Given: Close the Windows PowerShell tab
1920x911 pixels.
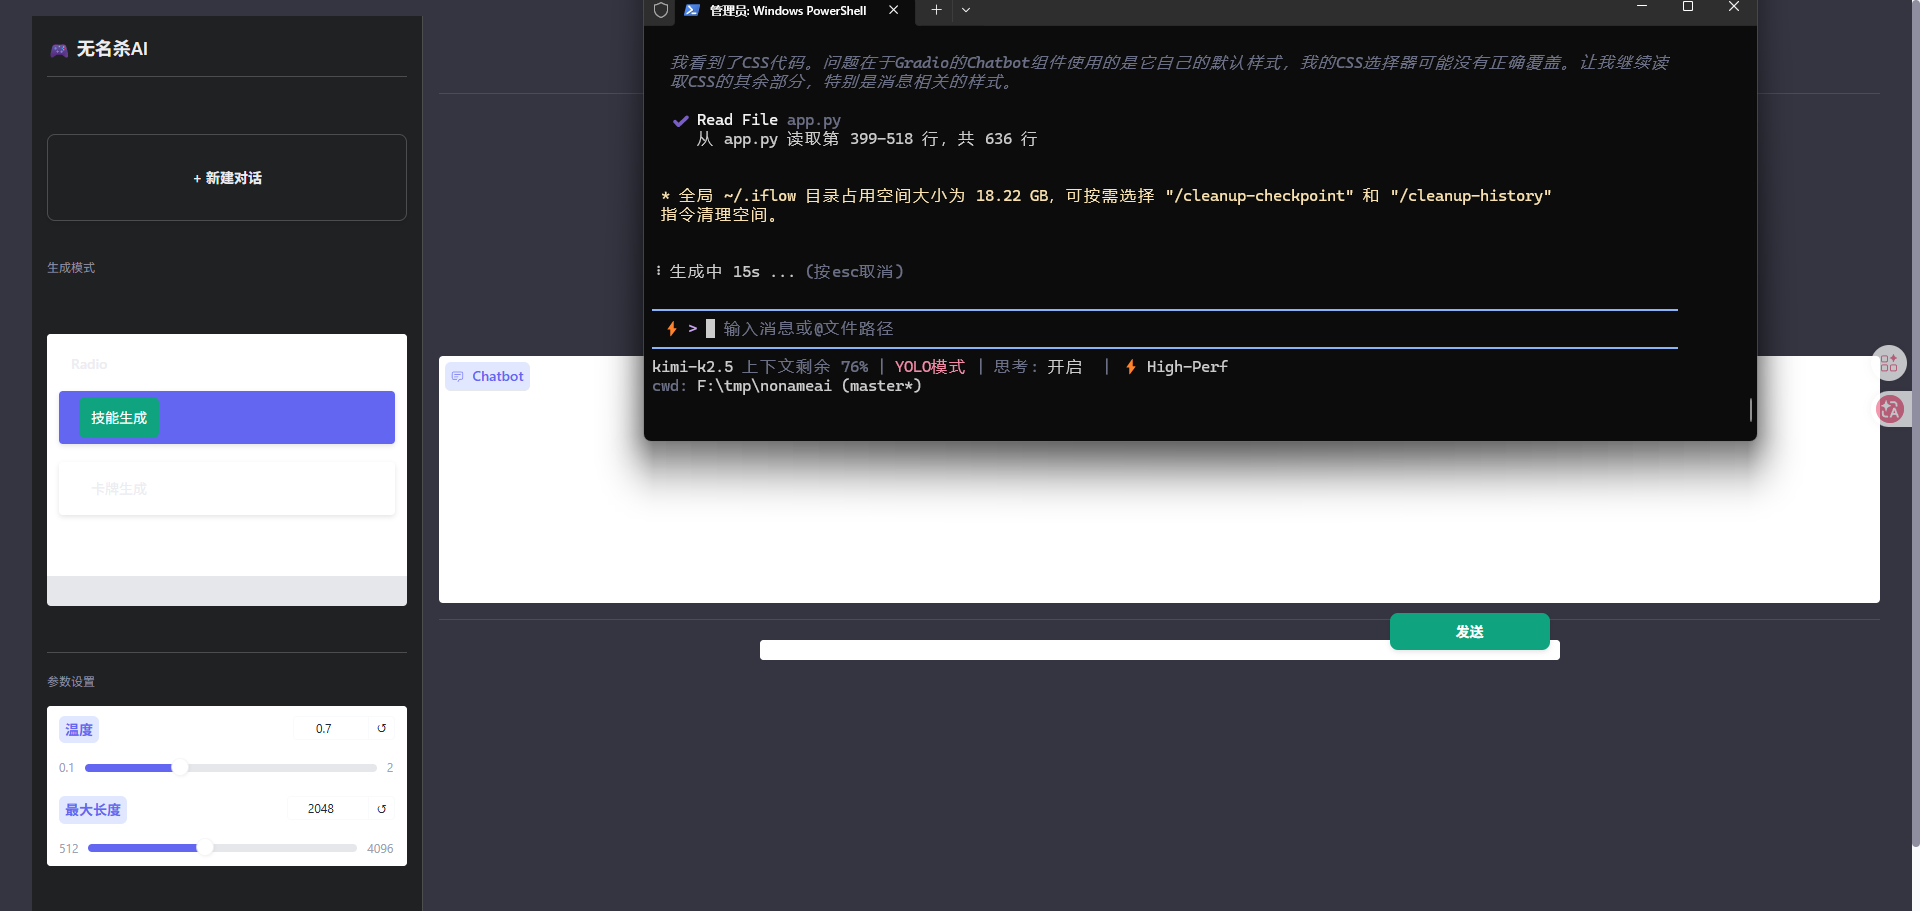Looking at the screenshot, I should tap(893, 10).
